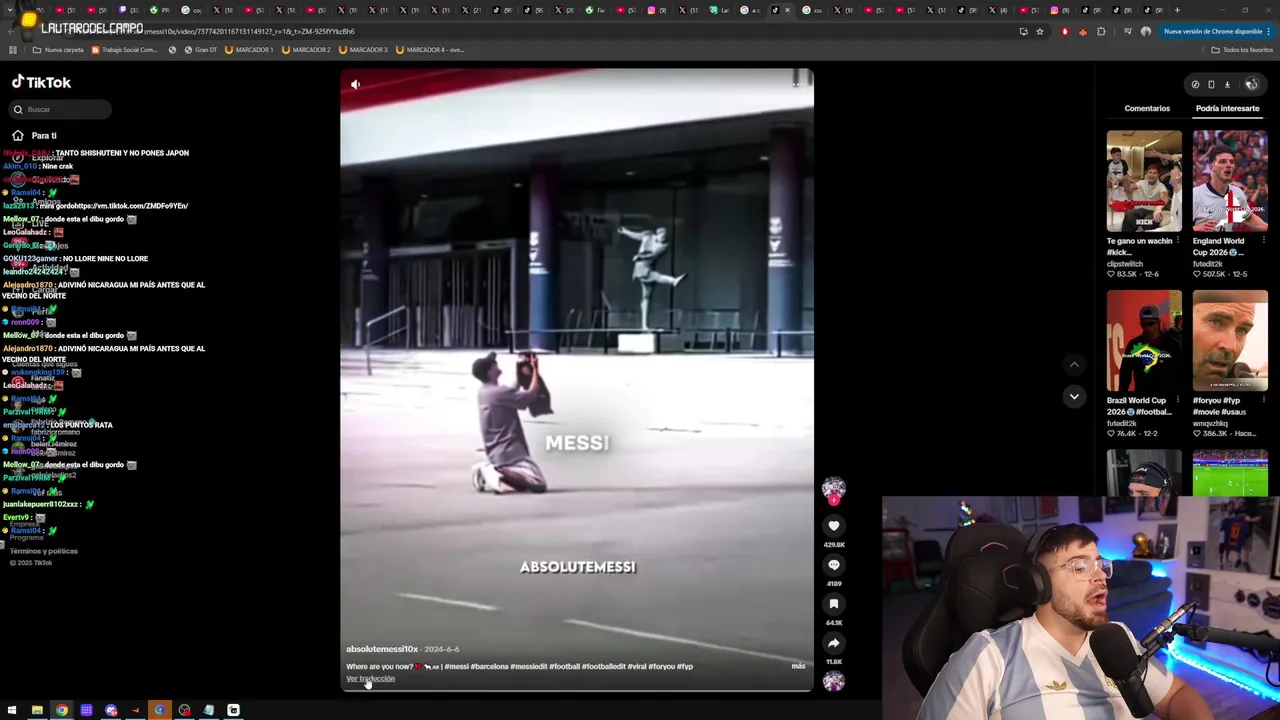Open the #foryou #fyp #movie thumbnail
1280x720 pixels.
[x=1230, y=341]
